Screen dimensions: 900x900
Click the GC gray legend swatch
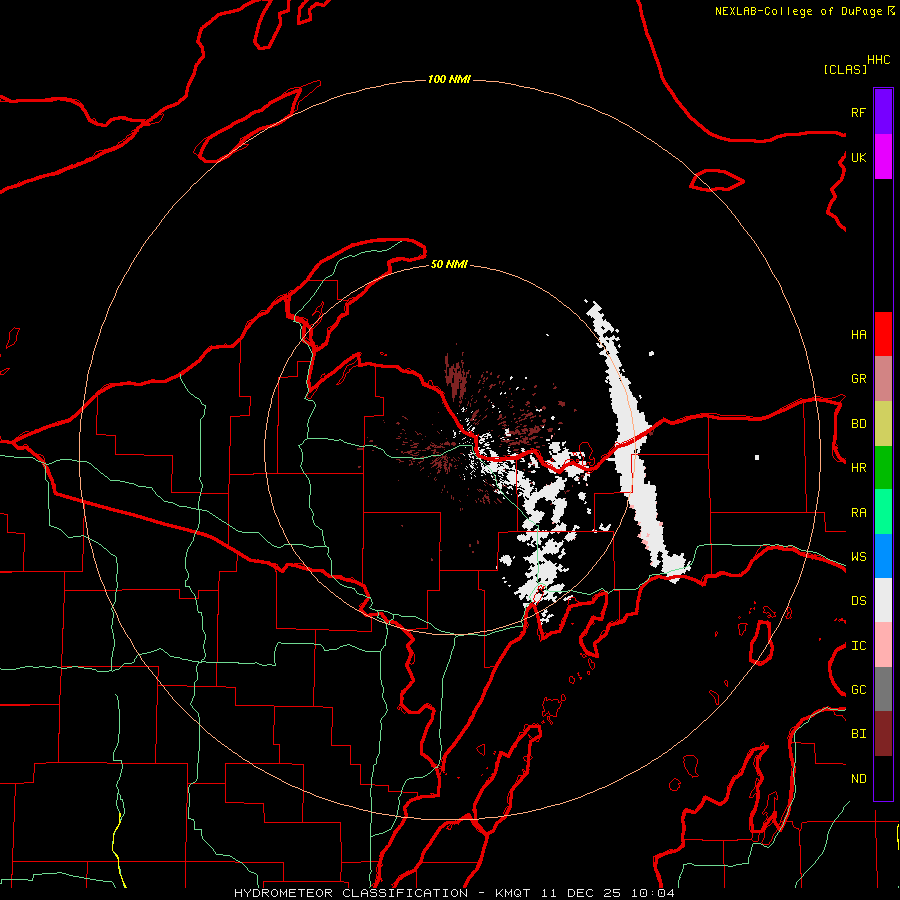[x=883, y=689]
